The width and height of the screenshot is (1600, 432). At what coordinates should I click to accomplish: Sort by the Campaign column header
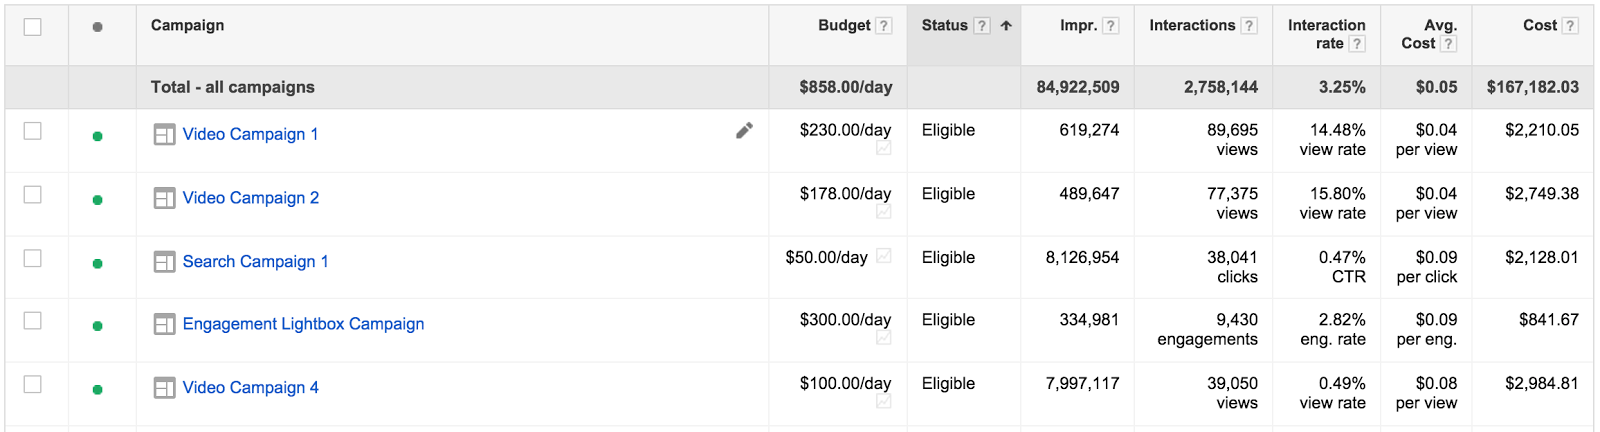(187, 26)
